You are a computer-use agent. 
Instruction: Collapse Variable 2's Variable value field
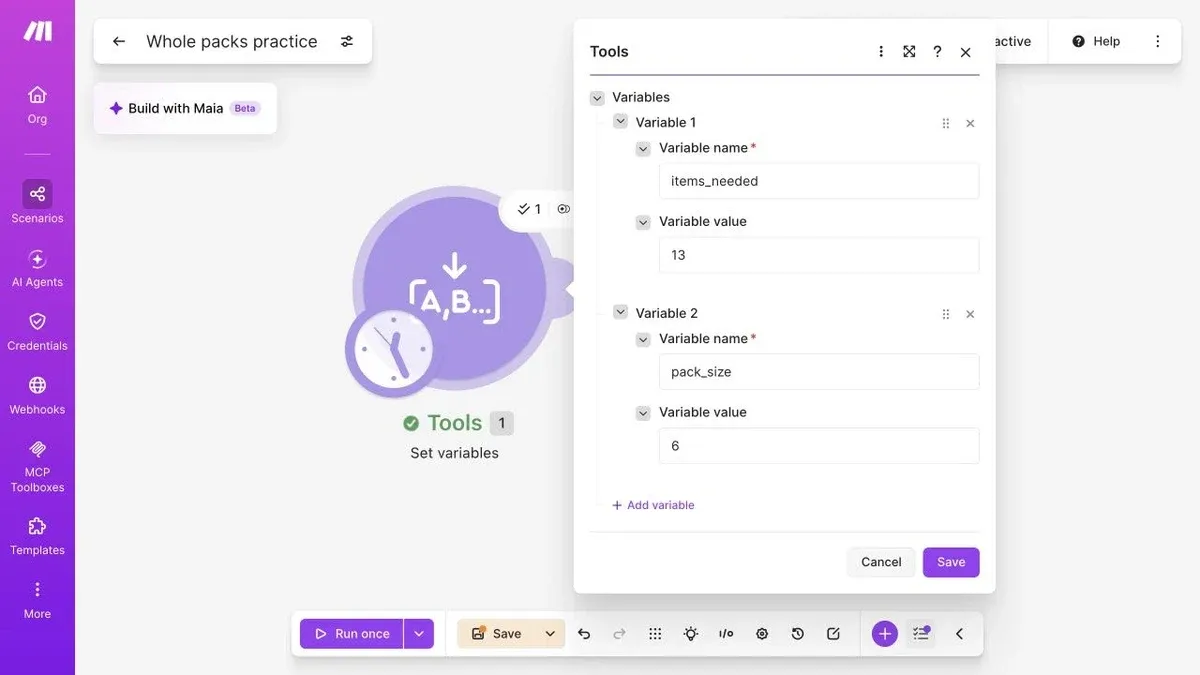[644, 412]
